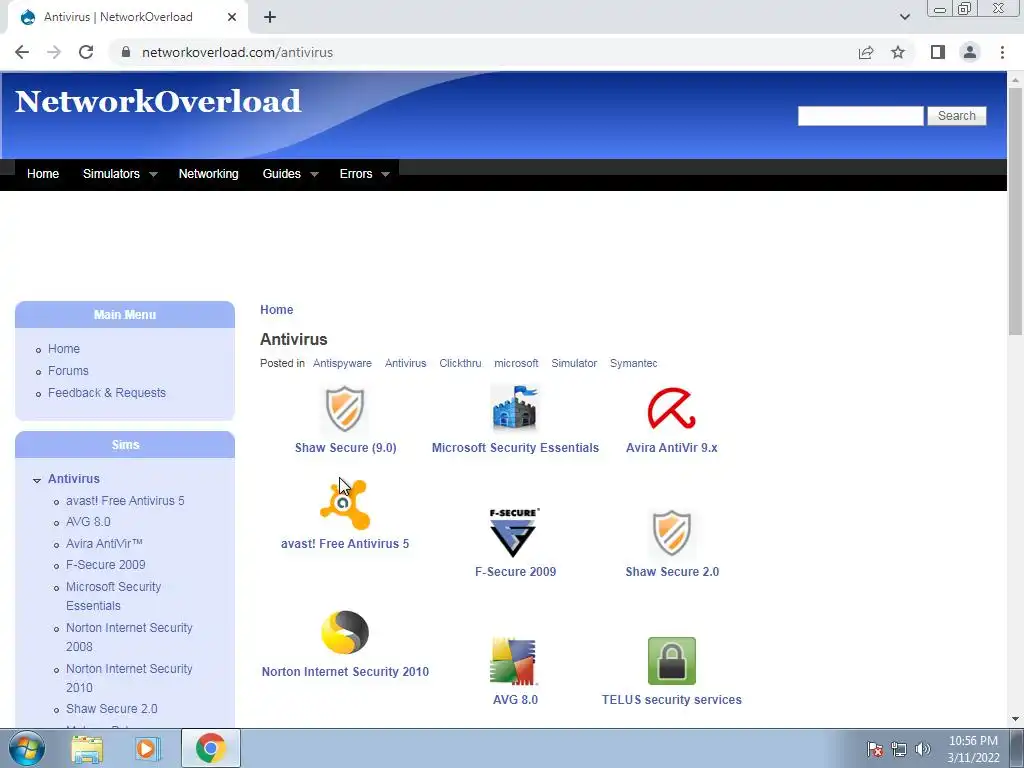This screenshot has width=1024, height=768.
Task: Open Forums in the Main Menu
Action: click(68, 370)
